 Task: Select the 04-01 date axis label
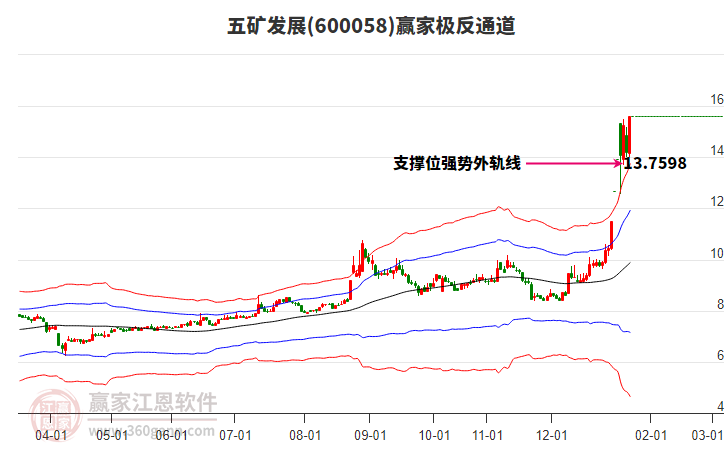(x=51, y=435)
